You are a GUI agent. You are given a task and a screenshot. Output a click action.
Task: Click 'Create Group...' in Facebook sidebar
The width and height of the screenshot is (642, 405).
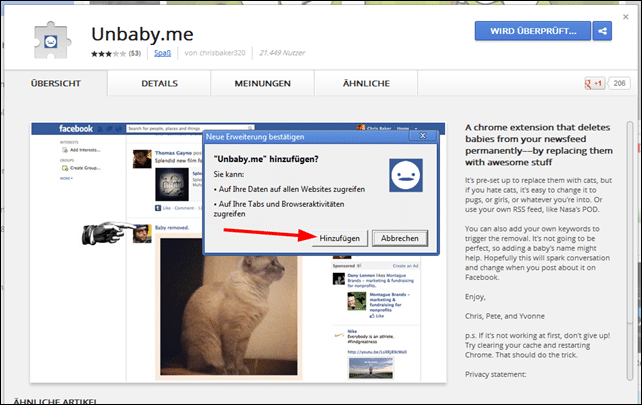pyautogui.click(x=85, y=168)
